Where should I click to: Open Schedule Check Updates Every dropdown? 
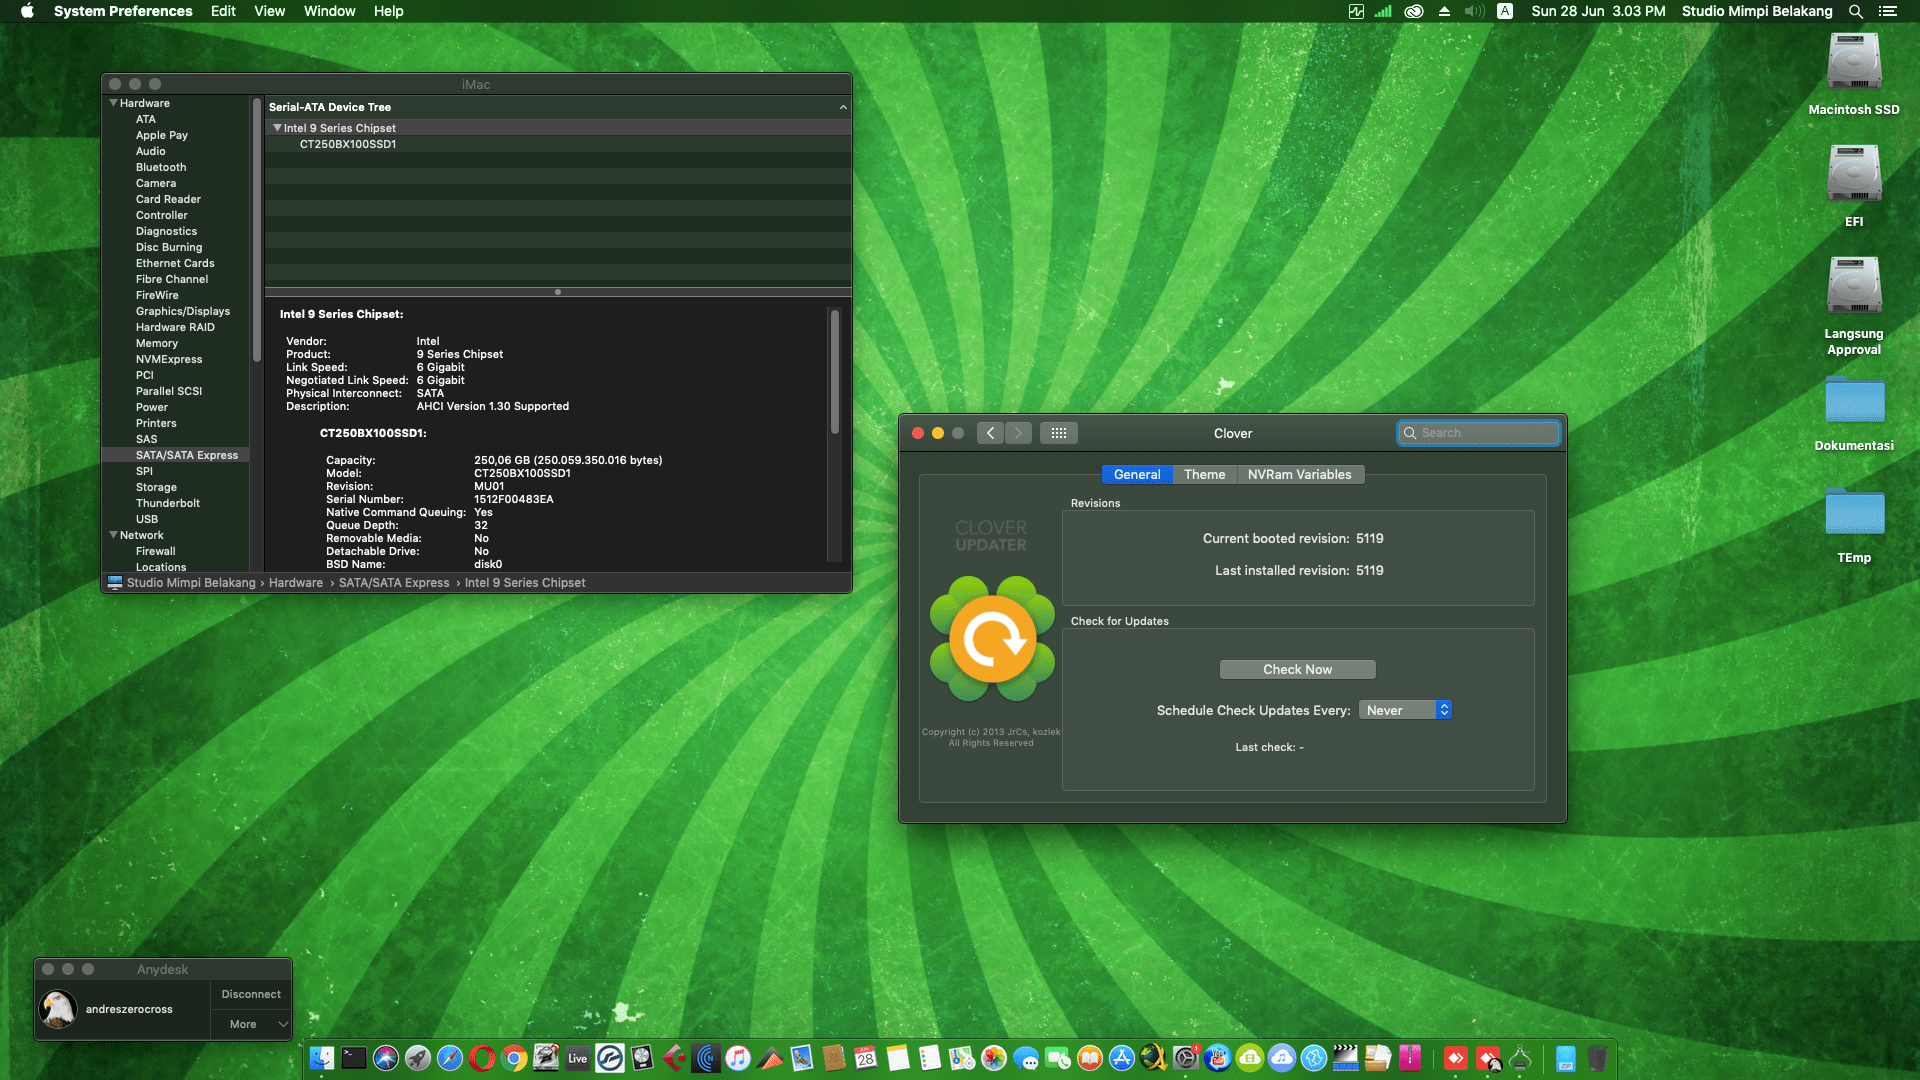click(1405, 710)
